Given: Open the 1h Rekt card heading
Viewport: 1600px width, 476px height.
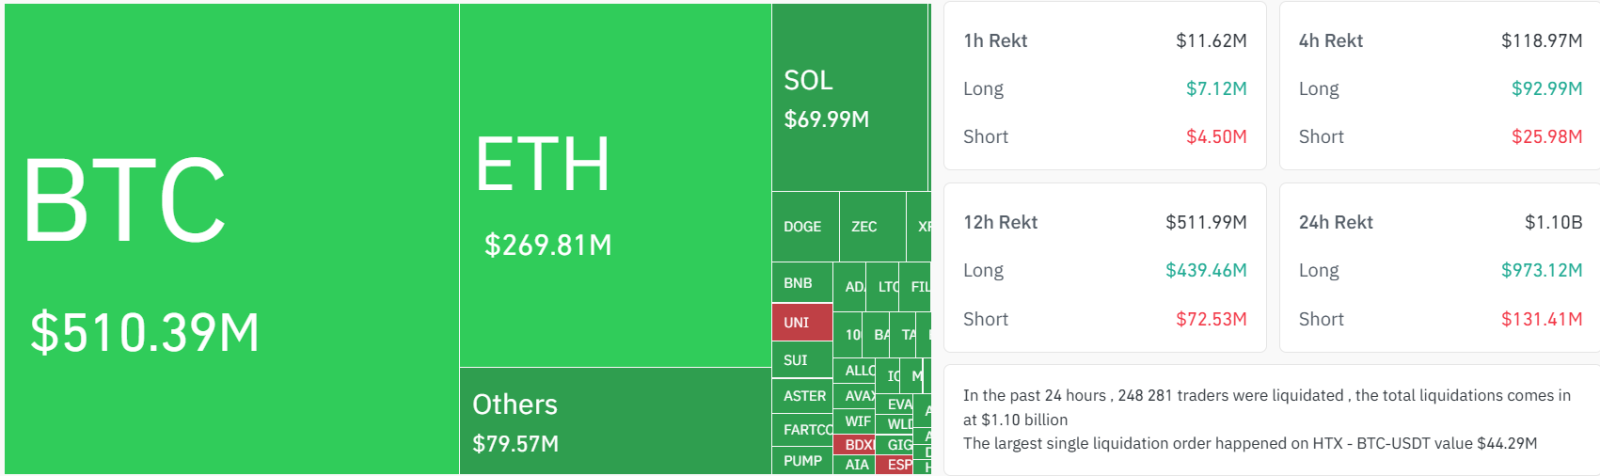Looking at the screenshot, I should pos(995,41).
